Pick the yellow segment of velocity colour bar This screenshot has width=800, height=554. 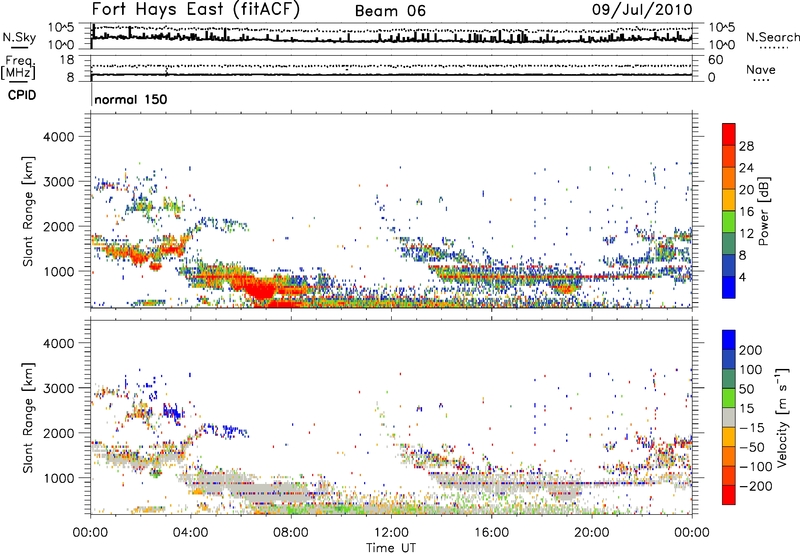pos(729,437)
